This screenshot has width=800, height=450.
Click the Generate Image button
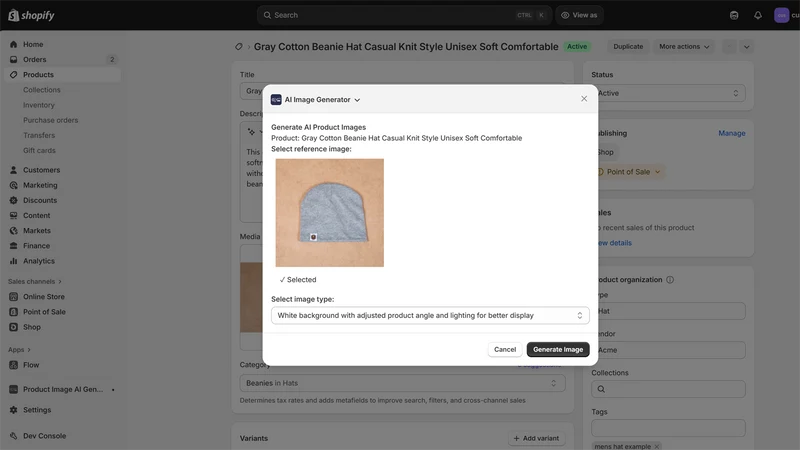click(x=558, y=349)
